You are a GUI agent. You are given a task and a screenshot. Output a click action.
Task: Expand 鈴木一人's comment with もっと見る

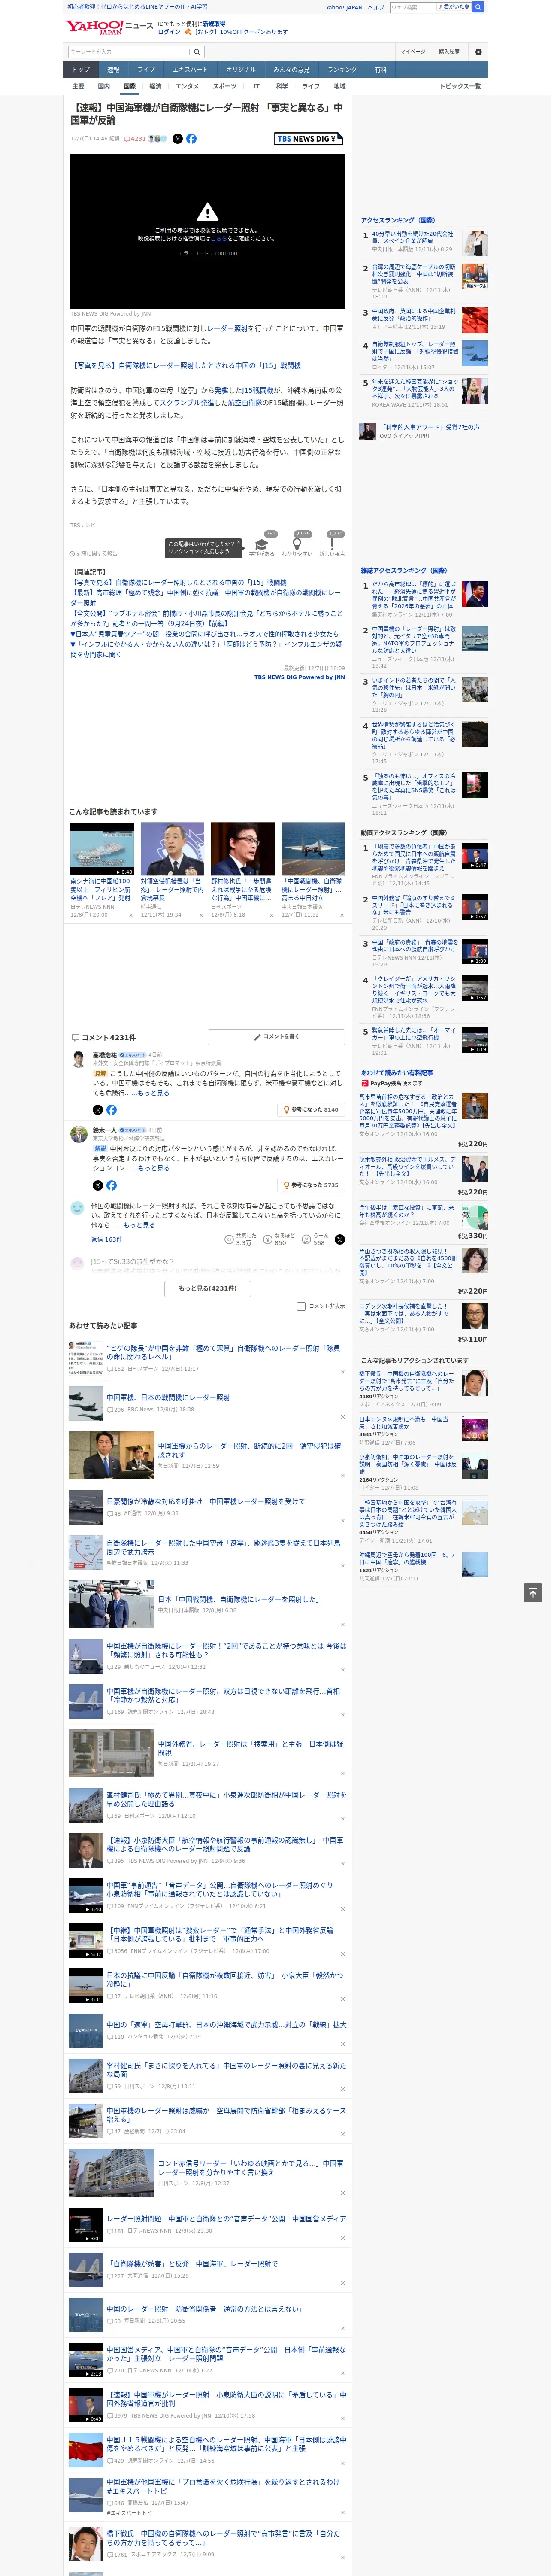tap(153, 1168)
